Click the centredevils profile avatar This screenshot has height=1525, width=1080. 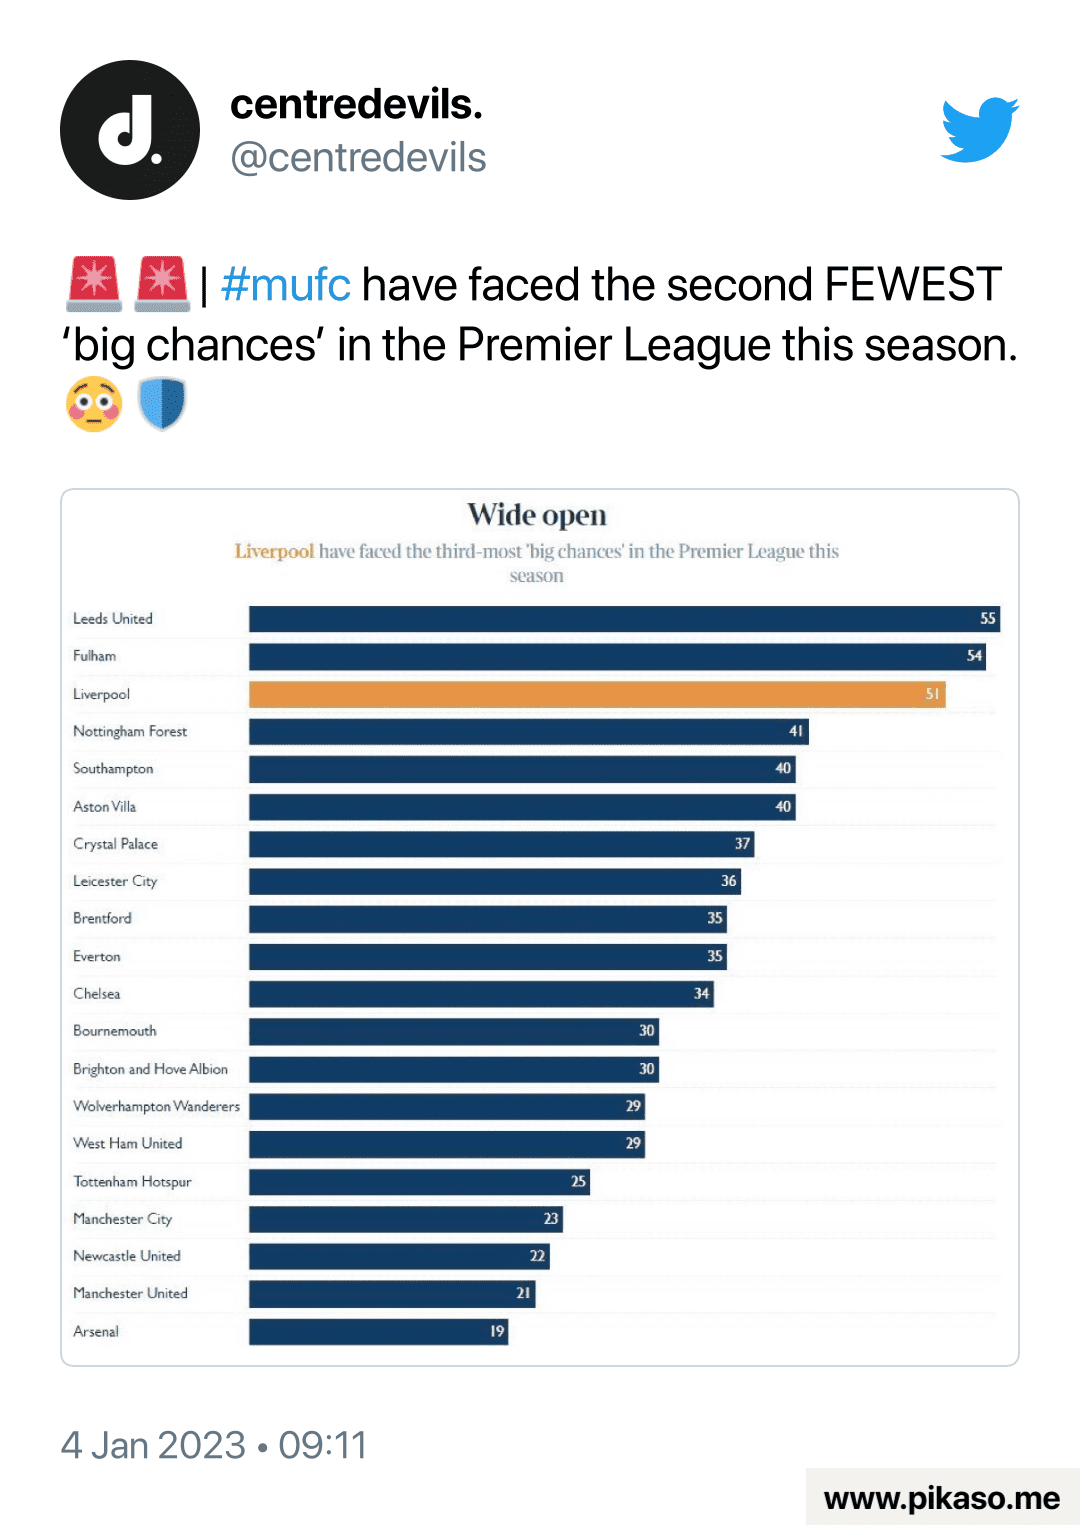click(130, 130)
